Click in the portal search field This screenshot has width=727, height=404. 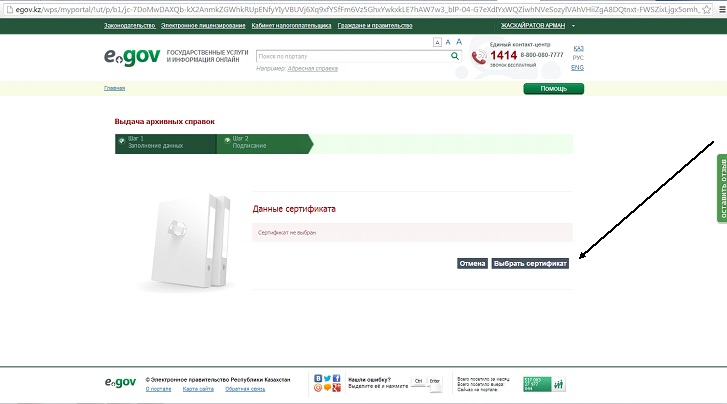point(350,57)
